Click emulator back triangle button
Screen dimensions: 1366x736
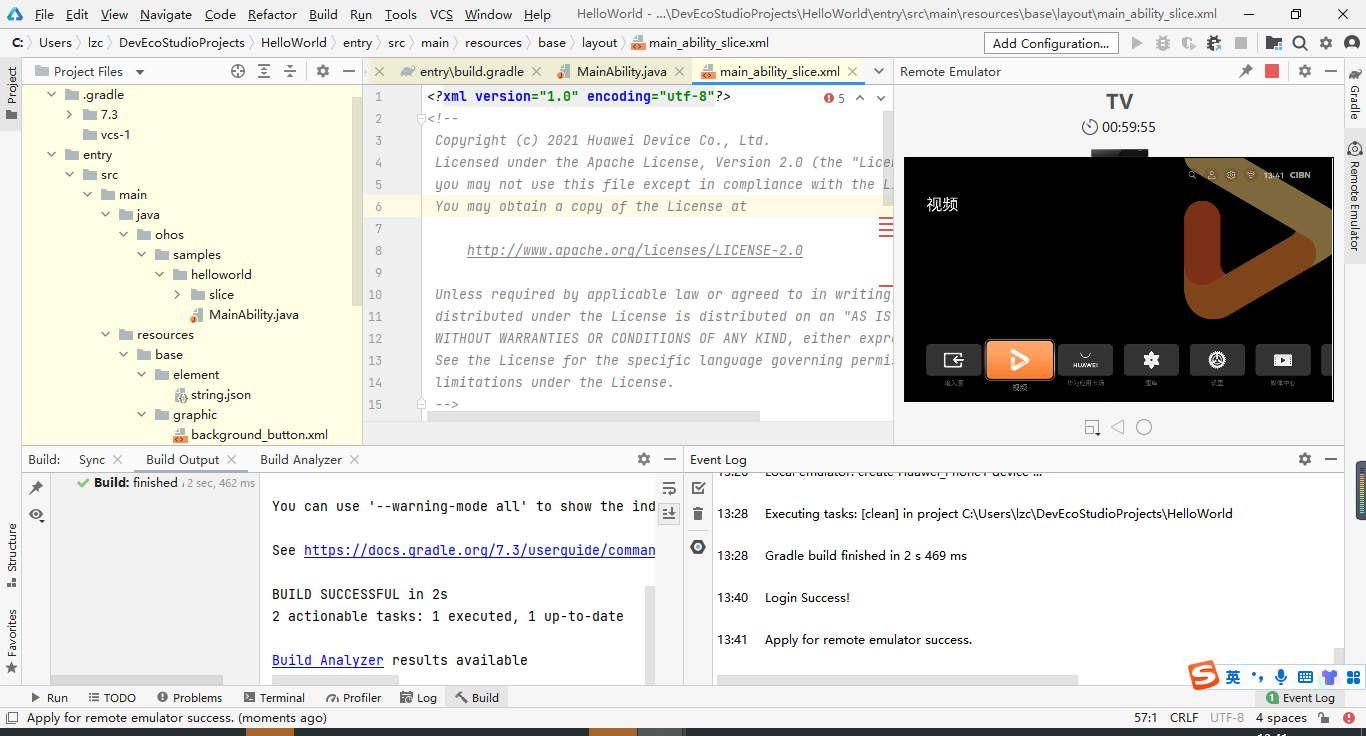point(1118,427)
